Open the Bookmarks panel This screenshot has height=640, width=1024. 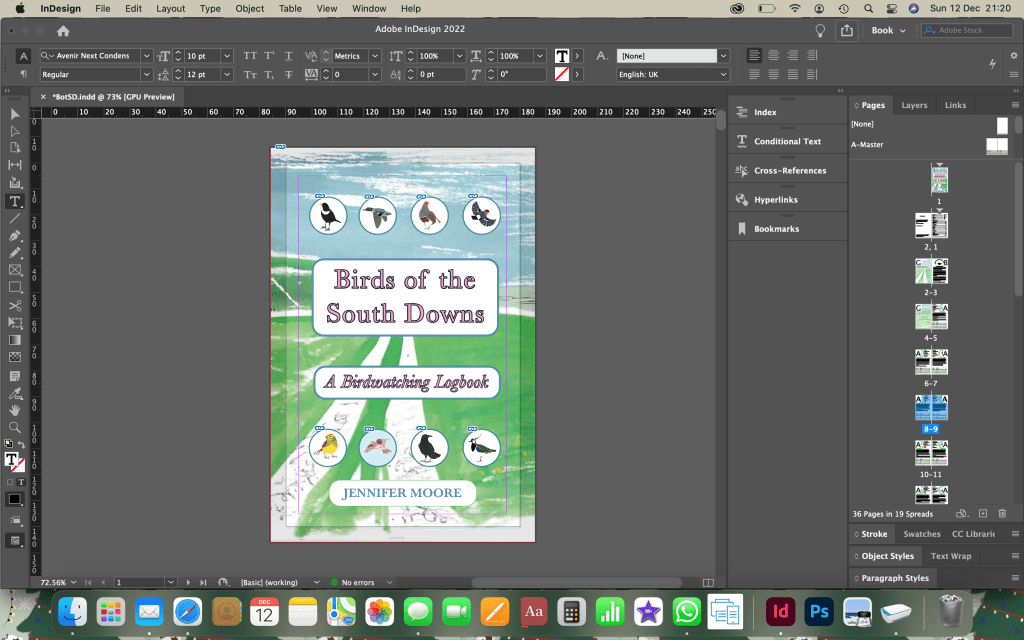coord(776,229)
